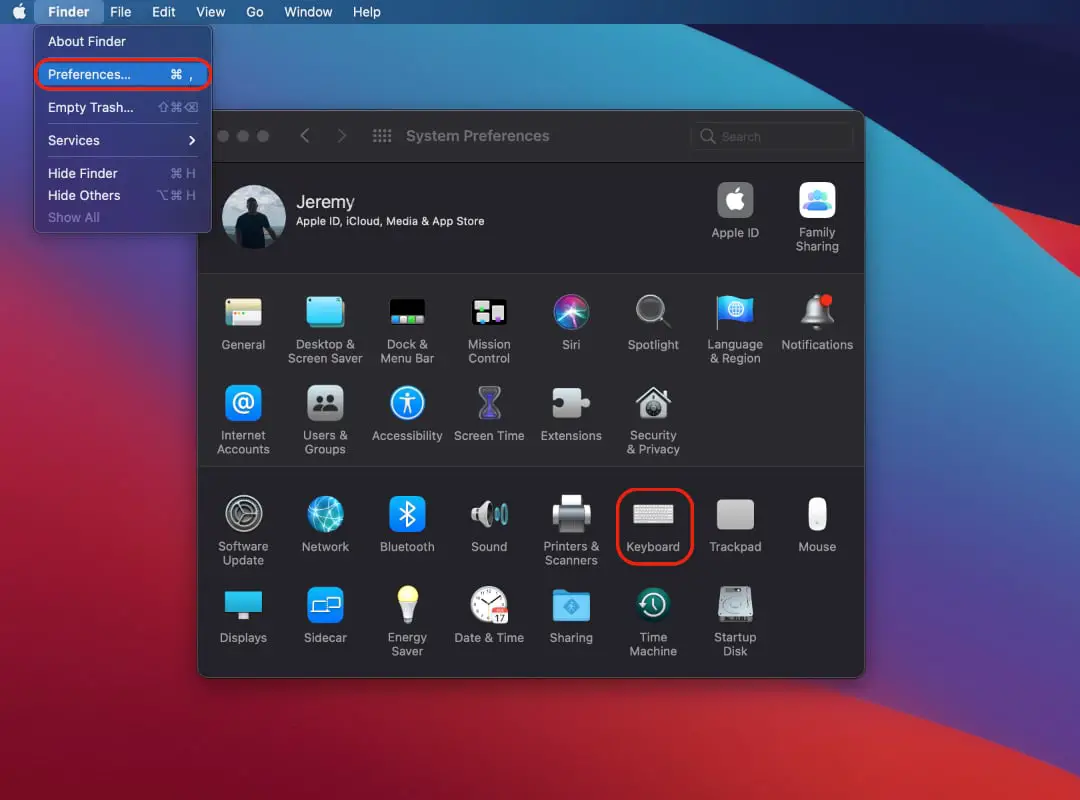Screen dimensions: 1080x800
Task: Open Spotlight preferences
Action: [653, 323]
